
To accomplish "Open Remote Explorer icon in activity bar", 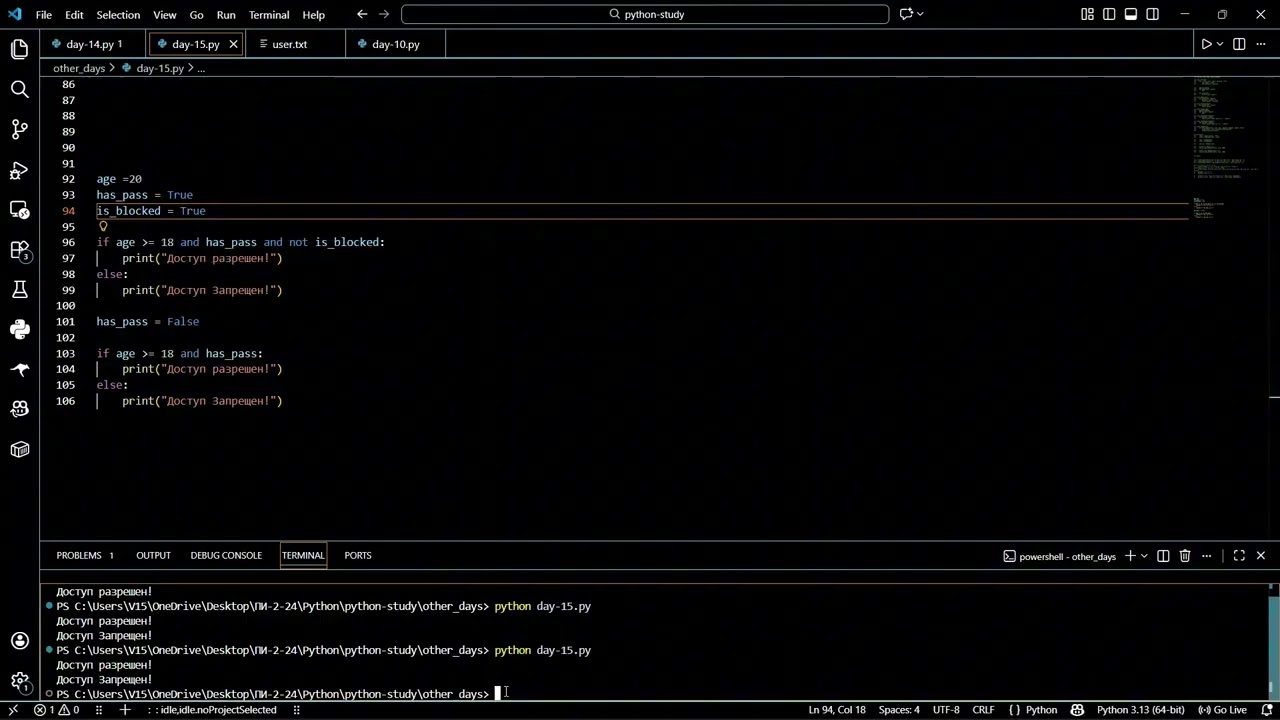I will [19, 209].
